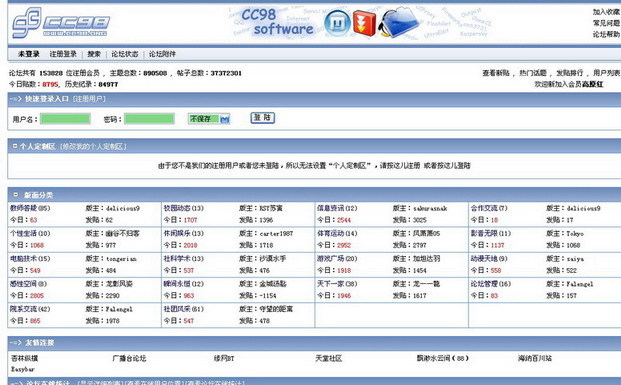Click the CC98 site logo
Screen dimensions: 621x385
click(x=61, y=23)
